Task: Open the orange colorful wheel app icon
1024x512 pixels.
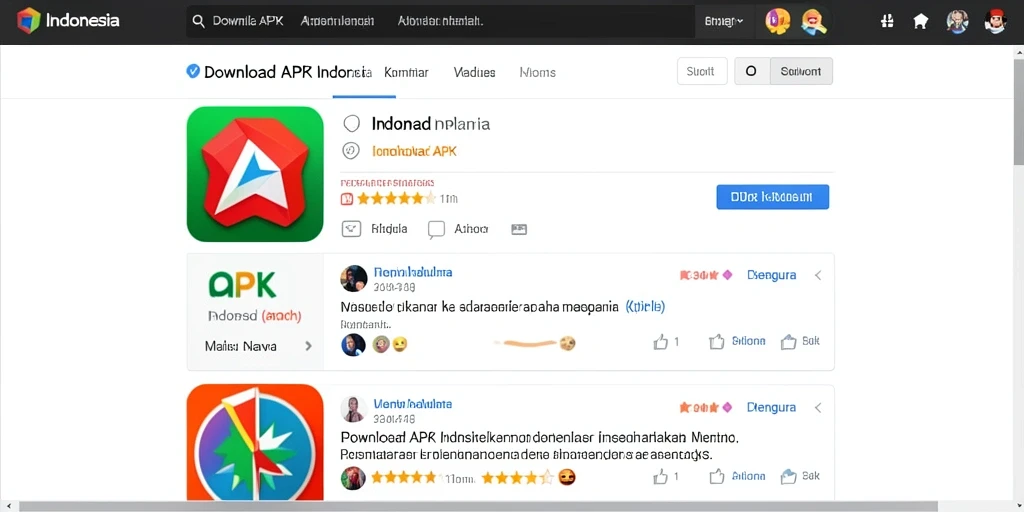Action: pos(255,443)
